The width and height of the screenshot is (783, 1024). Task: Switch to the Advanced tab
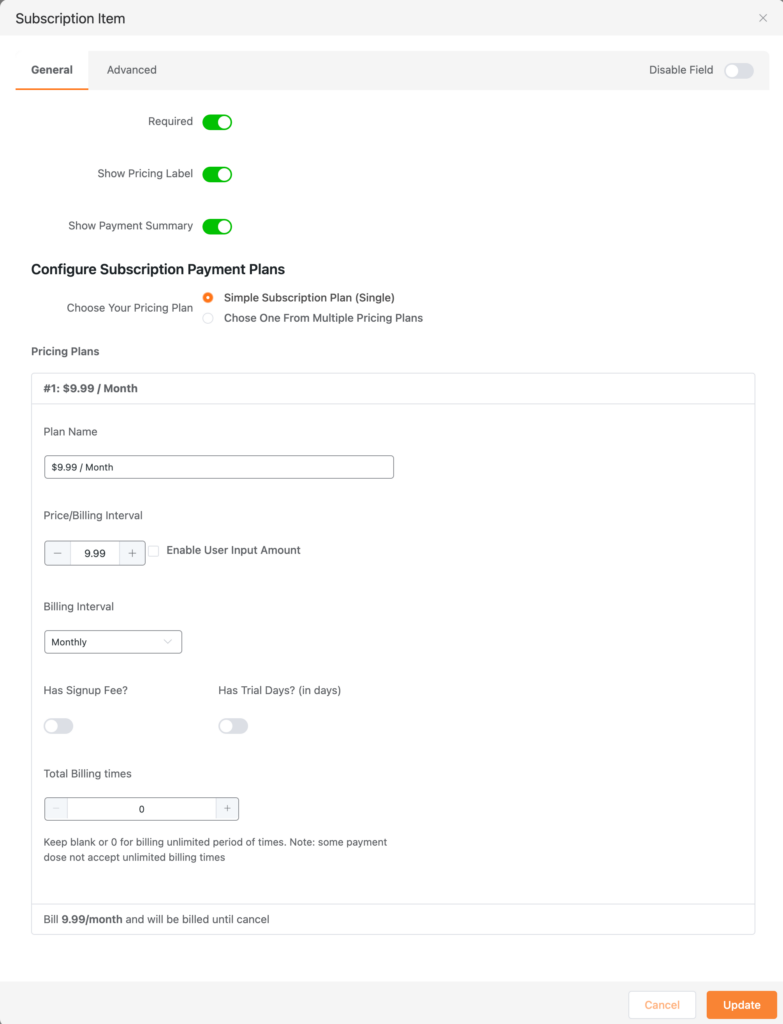pos(132,70)
